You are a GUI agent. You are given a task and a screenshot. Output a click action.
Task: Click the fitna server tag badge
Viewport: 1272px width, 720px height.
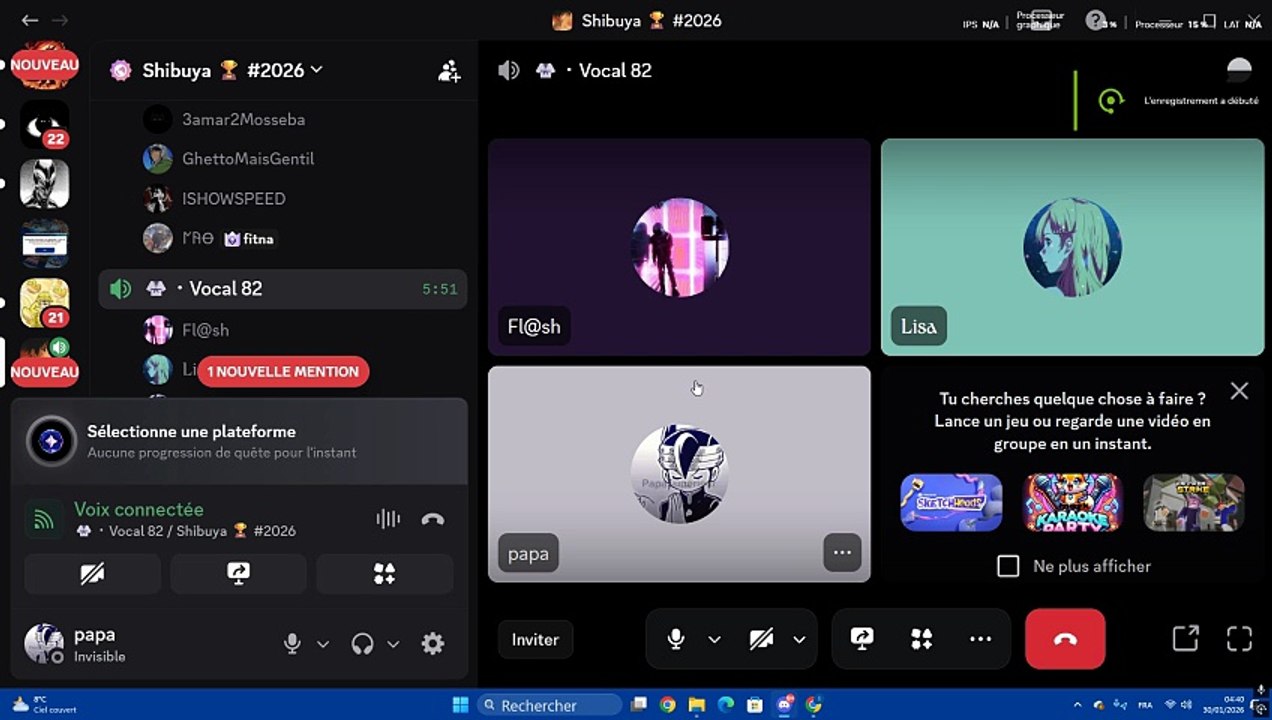point(249,239)
